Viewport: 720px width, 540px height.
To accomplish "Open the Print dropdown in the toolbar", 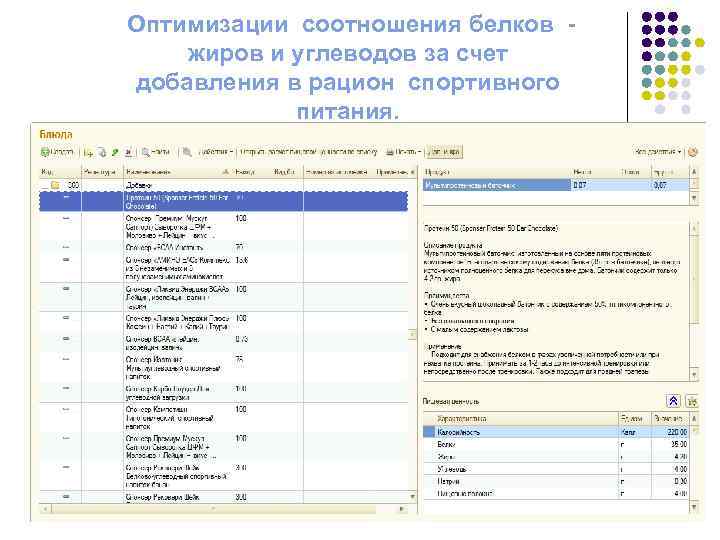I will pos(404,152).
